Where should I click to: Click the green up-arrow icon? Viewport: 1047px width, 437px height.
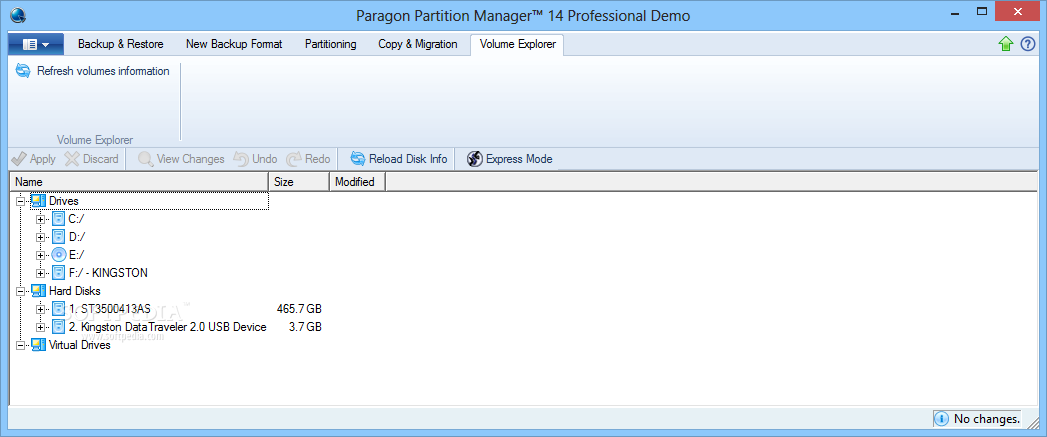pyautogui.click(x=1006, y=44)
